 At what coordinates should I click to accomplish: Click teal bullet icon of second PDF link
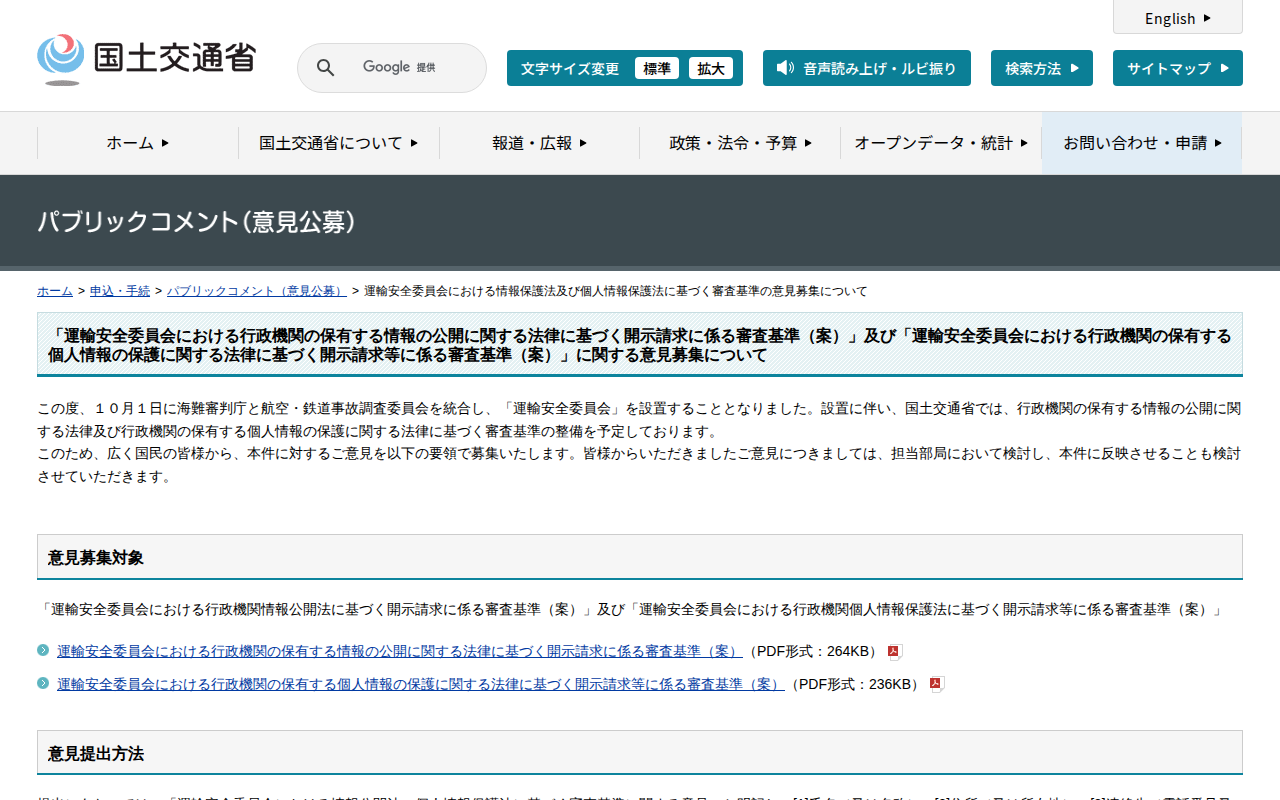pyautogui.click(x=43, y=684)
